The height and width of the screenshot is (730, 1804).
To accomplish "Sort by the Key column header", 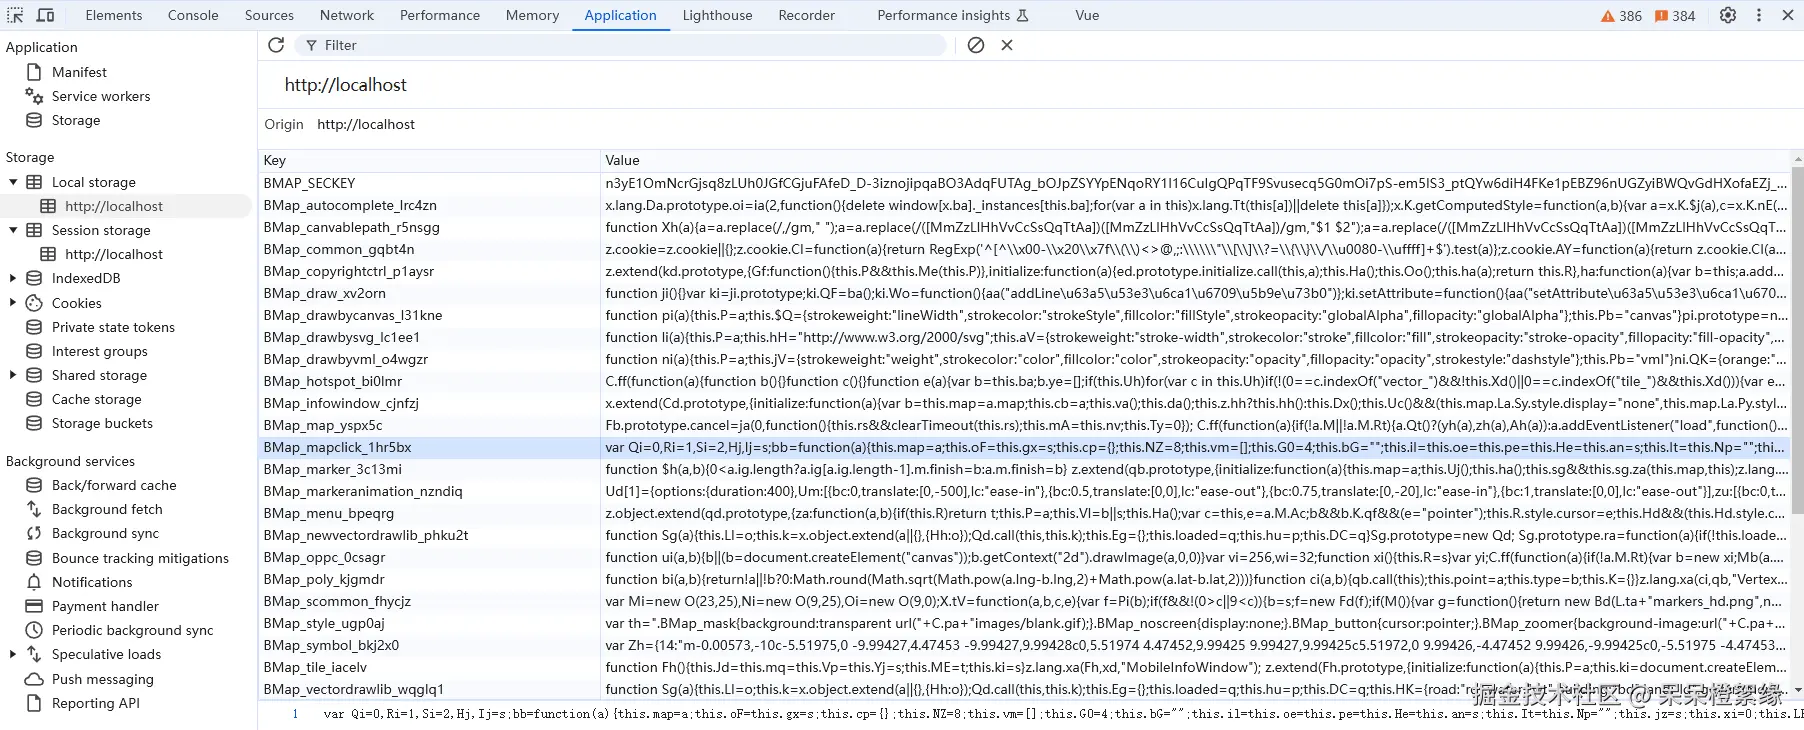I will (x=429, y=160).
